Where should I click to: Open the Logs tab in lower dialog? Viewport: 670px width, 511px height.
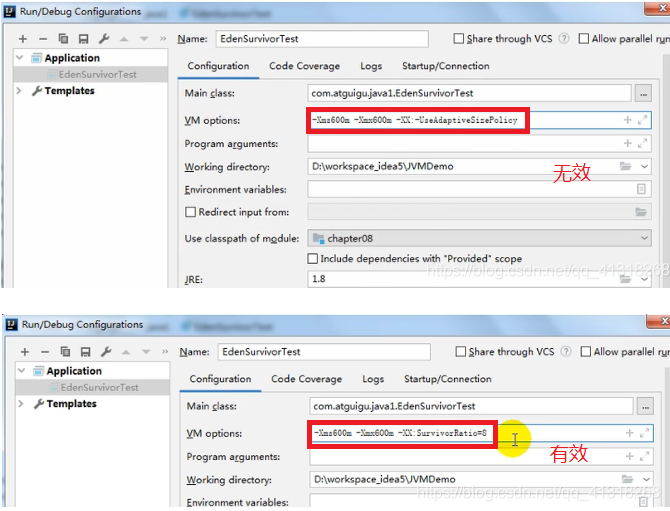point(373,379)
